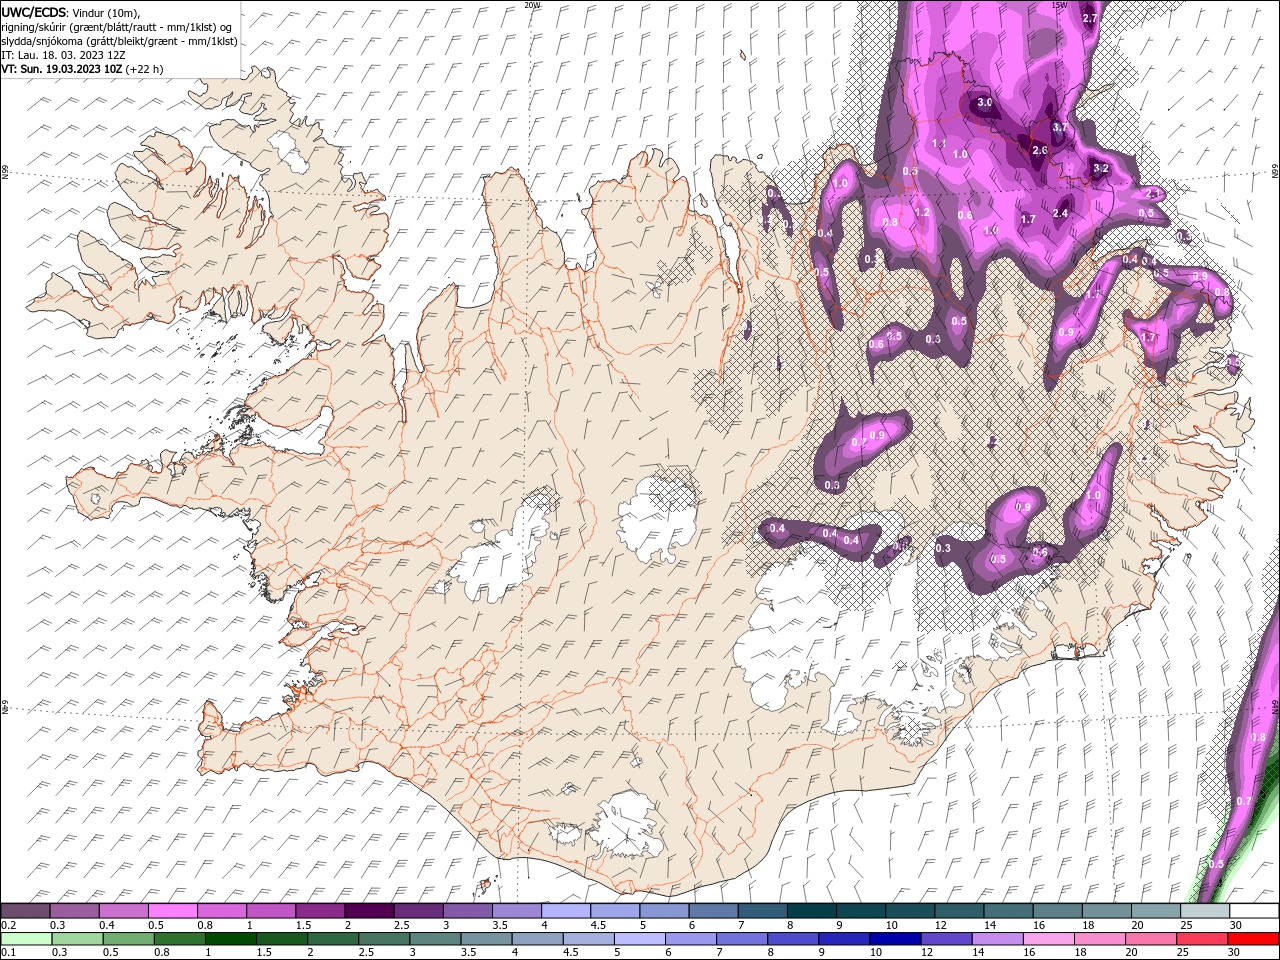Click the '2.1' precipitation value on the map
Image resolution: width=1280 pixels, height=960 pixels.
point(1153,193)
